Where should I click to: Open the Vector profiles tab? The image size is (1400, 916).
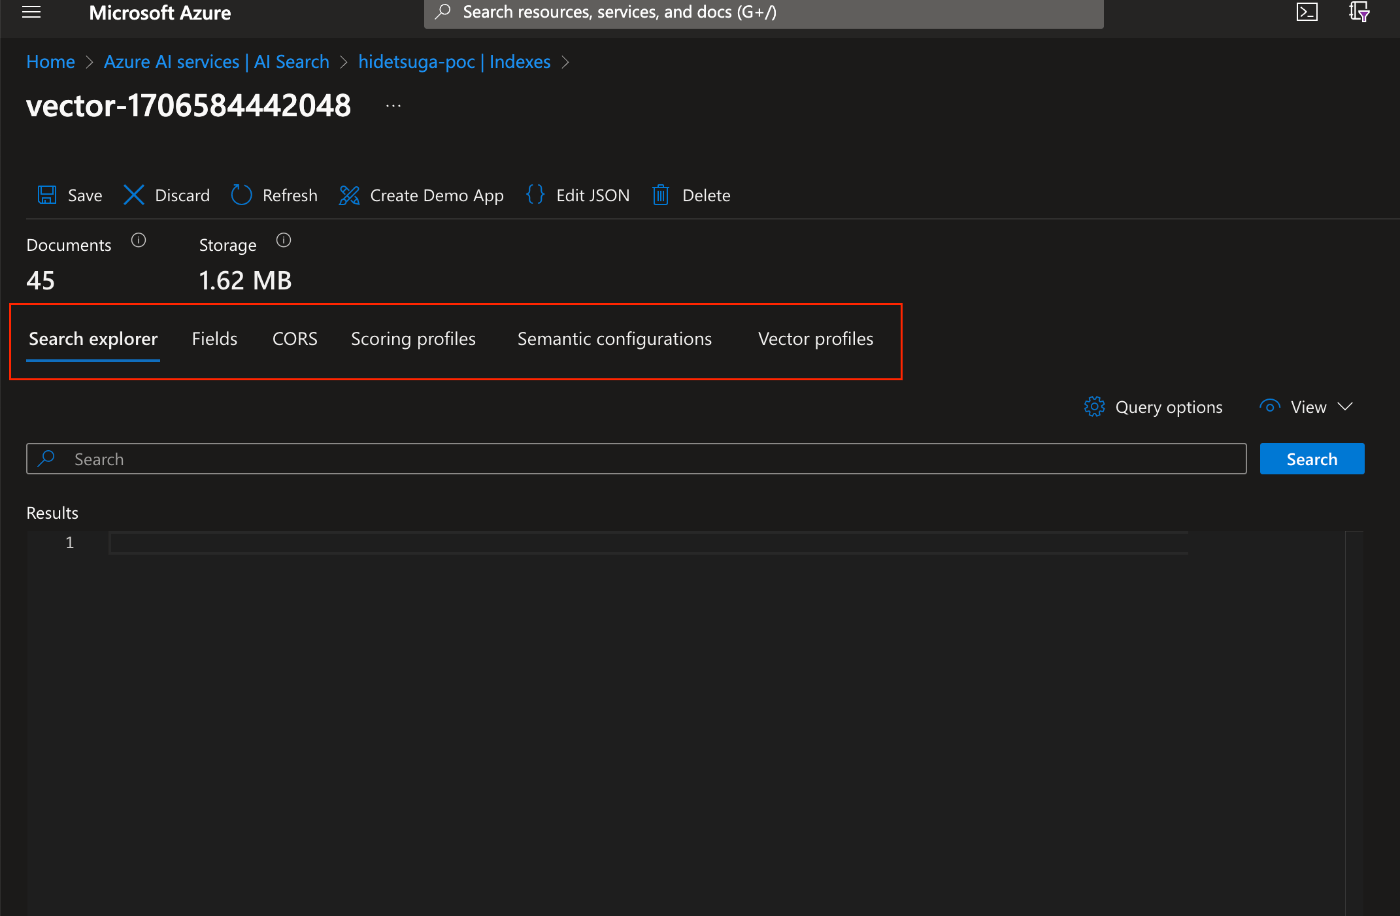(816, 339)
